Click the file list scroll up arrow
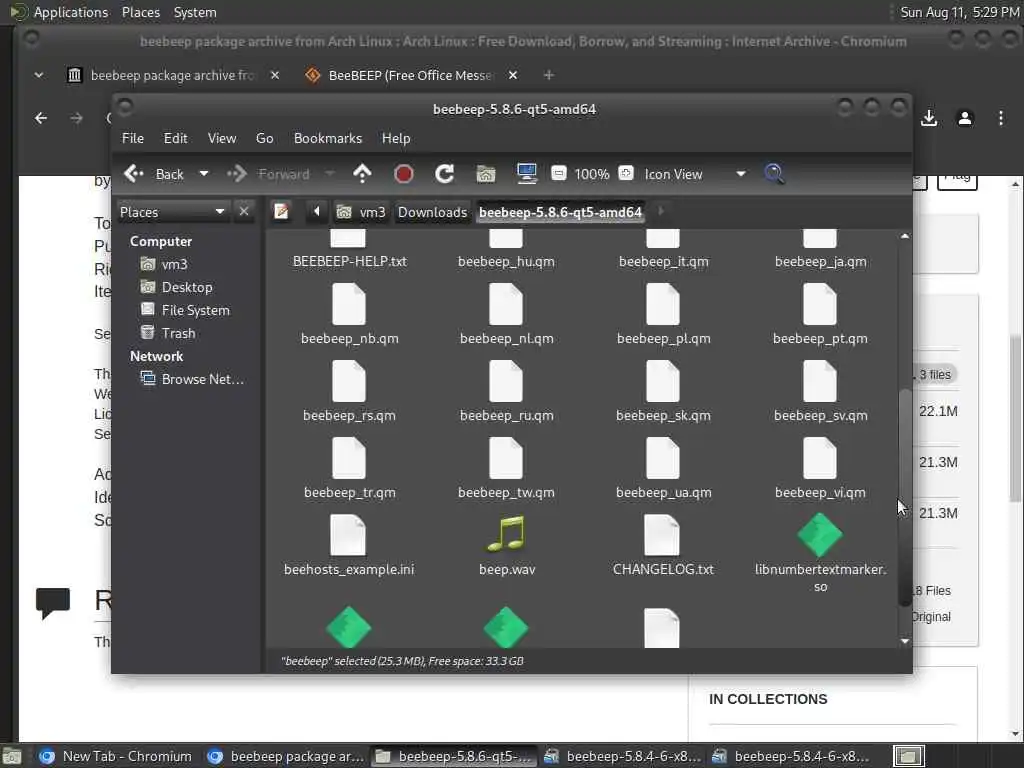 [x=904, y=236]
